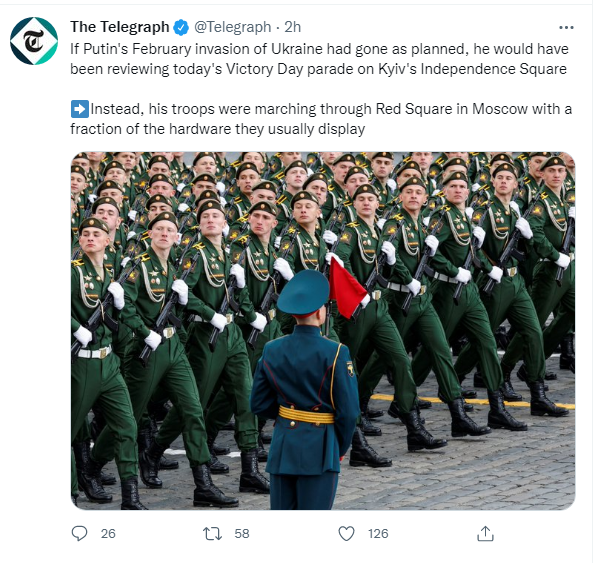View the 126 likes count
Viewport: 596px width, 563px height.
click(x=378, y=534)
